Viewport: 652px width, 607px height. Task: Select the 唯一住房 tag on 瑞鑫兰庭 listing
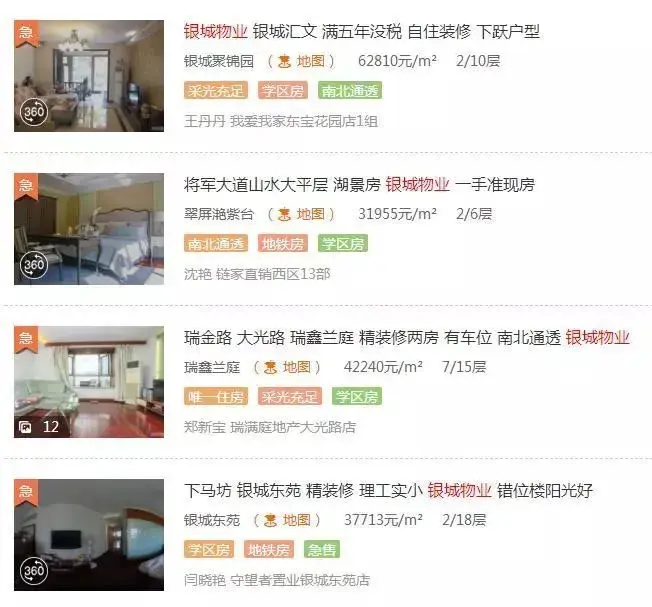tap(216, 397)
